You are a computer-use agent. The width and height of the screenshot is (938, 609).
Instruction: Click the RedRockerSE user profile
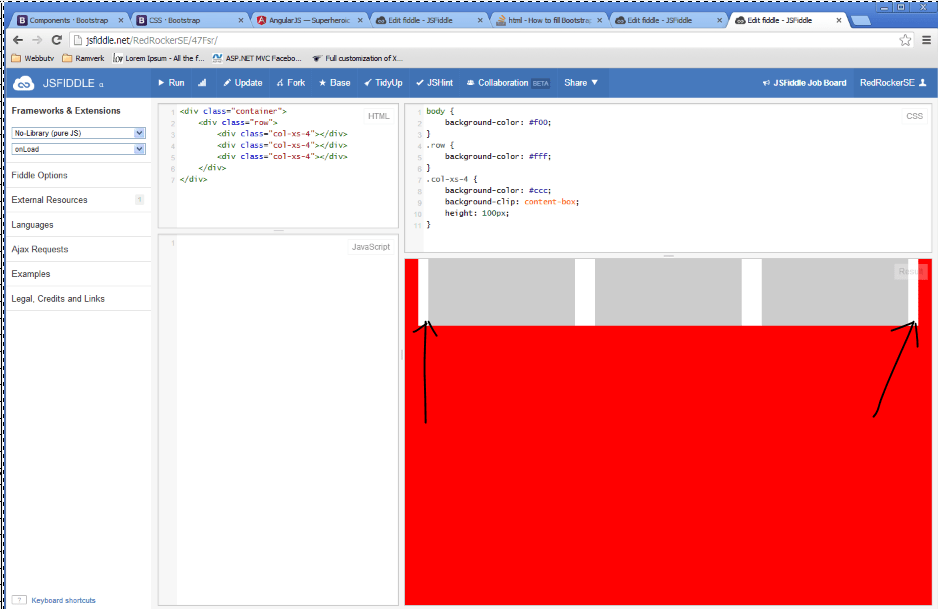pos(886,83)
